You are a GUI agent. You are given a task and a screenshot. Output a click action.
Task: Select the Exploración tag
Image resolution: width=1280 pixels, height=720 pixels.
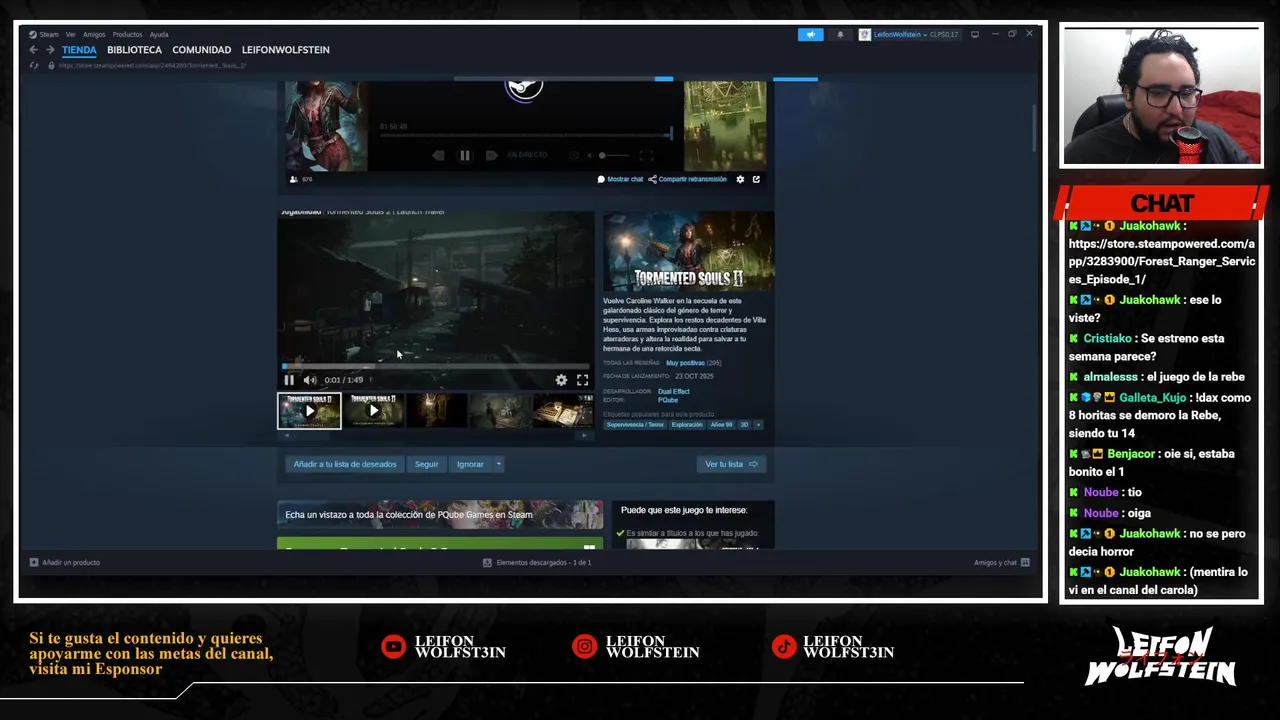click(x=687, y=425)
